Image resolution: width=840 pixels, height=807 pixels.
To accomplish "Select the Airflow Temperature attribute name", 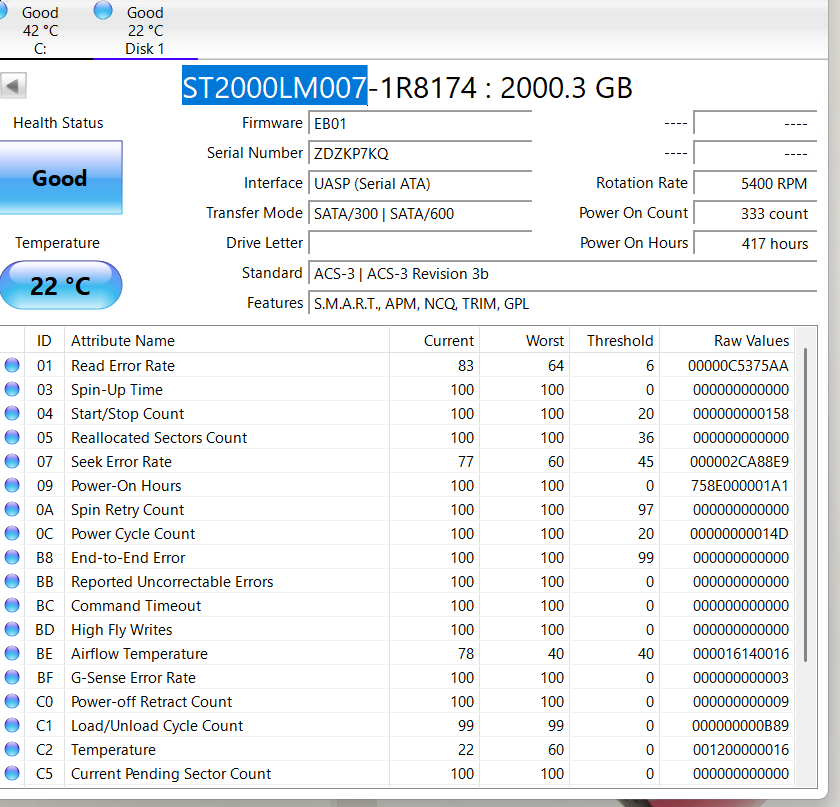I will (139, 654).
